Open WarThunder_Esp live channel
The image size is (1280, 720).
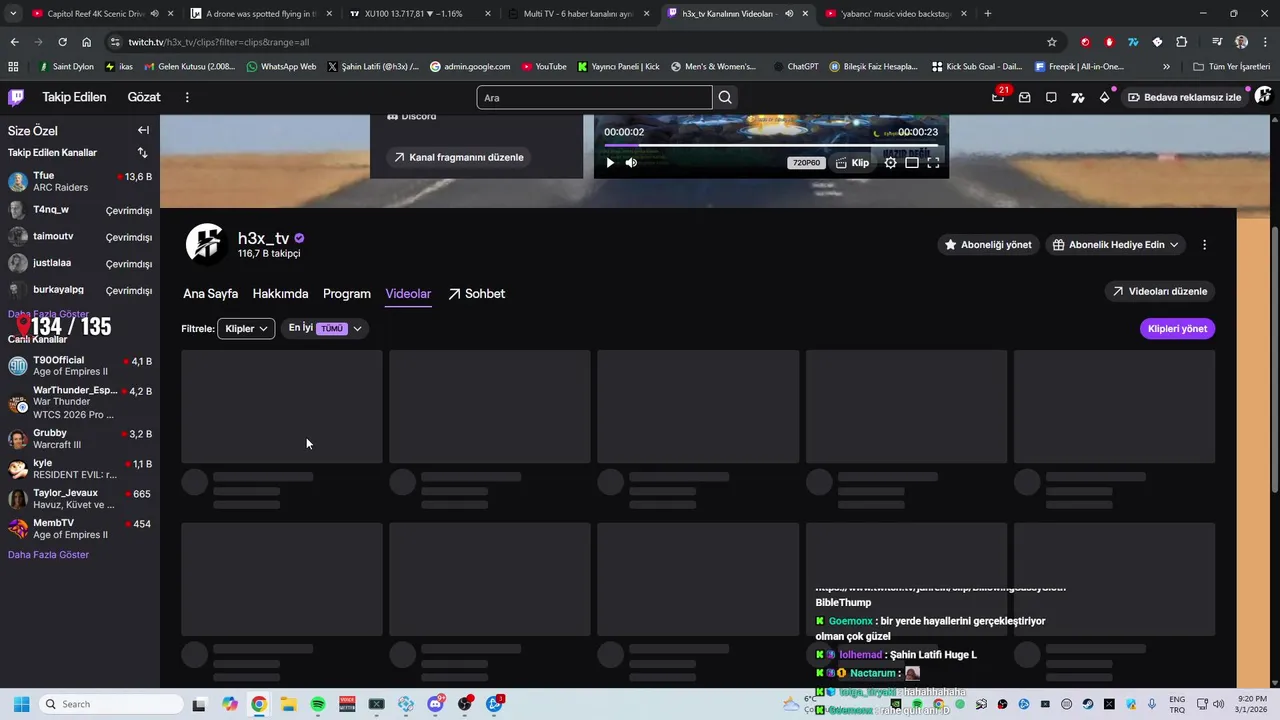[x=80, y=402]
